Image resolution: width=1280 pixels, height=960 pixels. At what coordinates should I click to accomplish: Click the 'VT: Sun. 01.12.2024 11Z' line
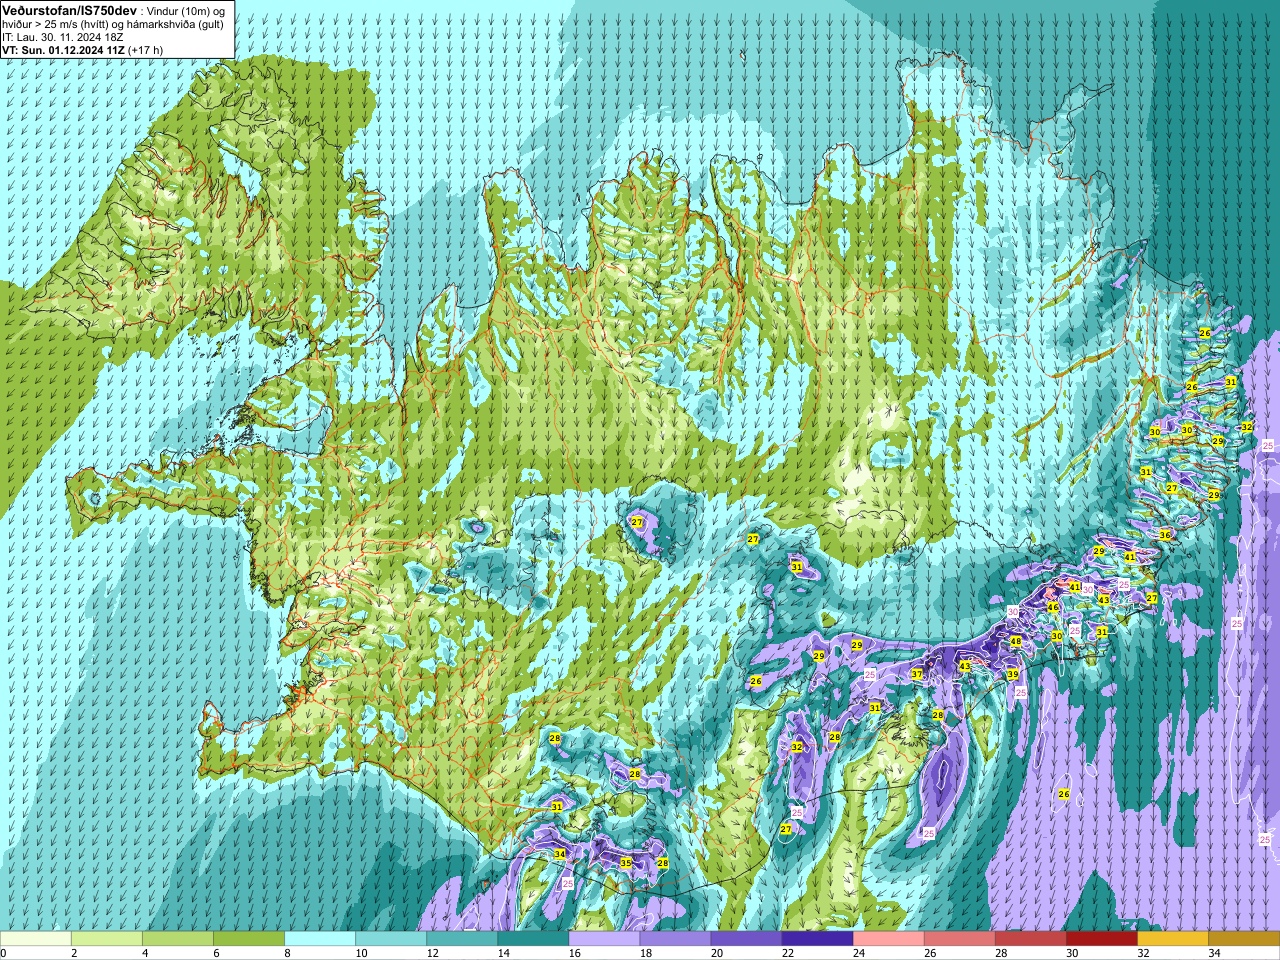tap(63, 49)
